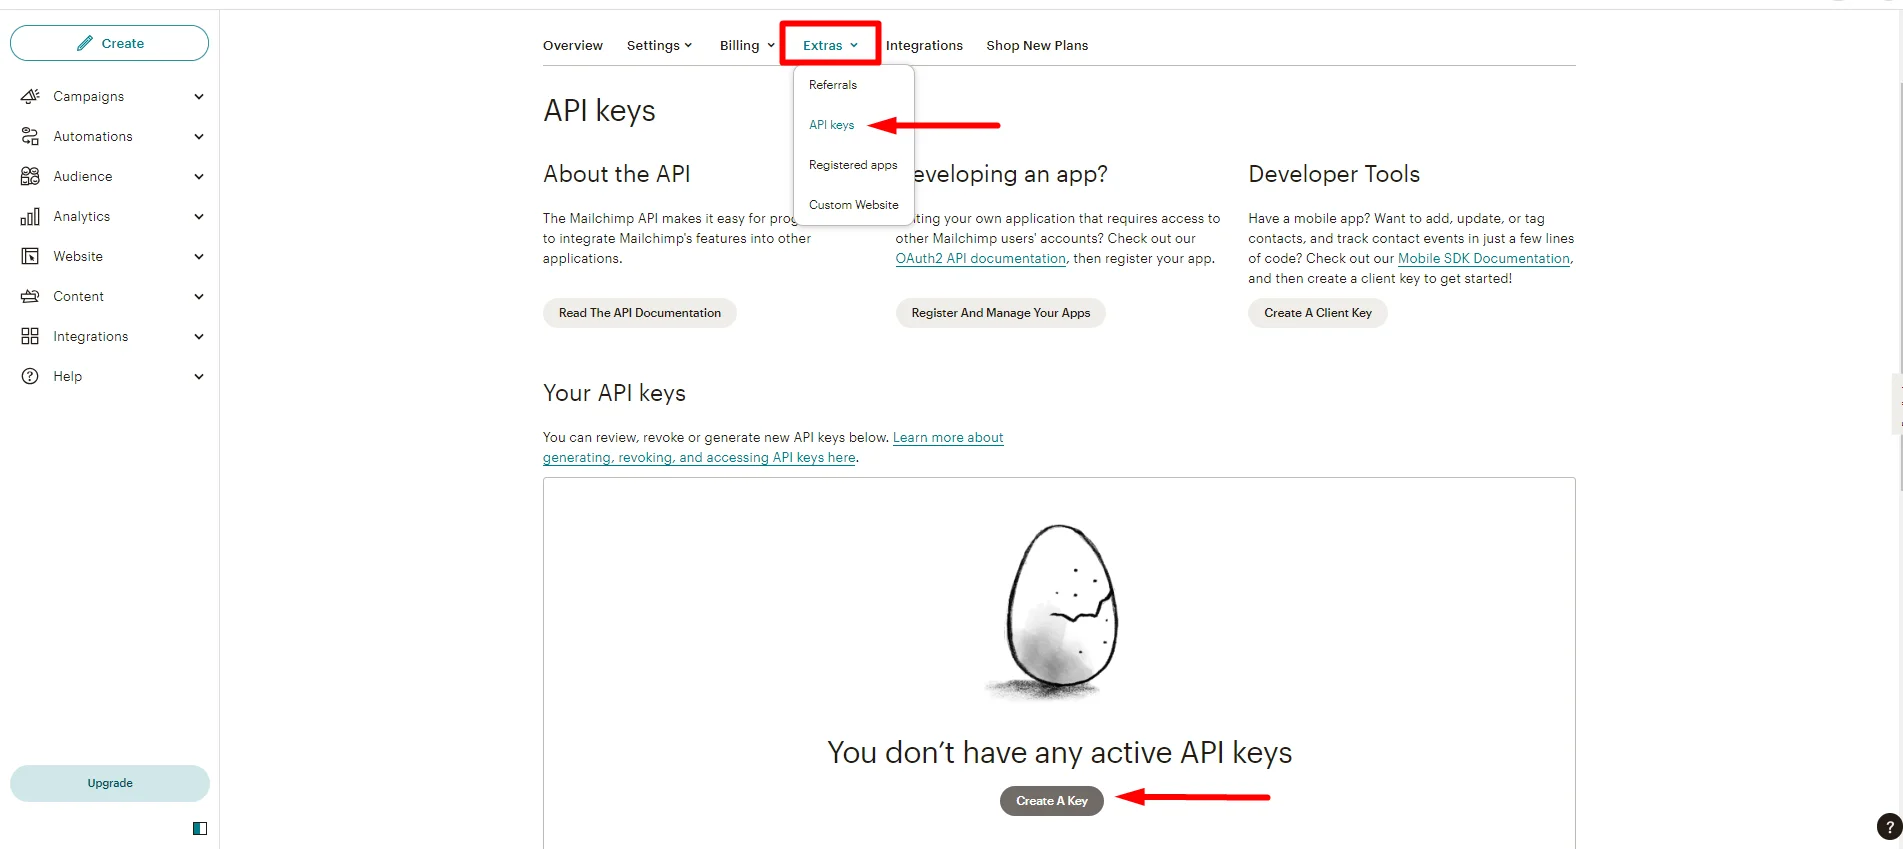Open the Settings dropdown in top navigation

click(x=659, y=45)
